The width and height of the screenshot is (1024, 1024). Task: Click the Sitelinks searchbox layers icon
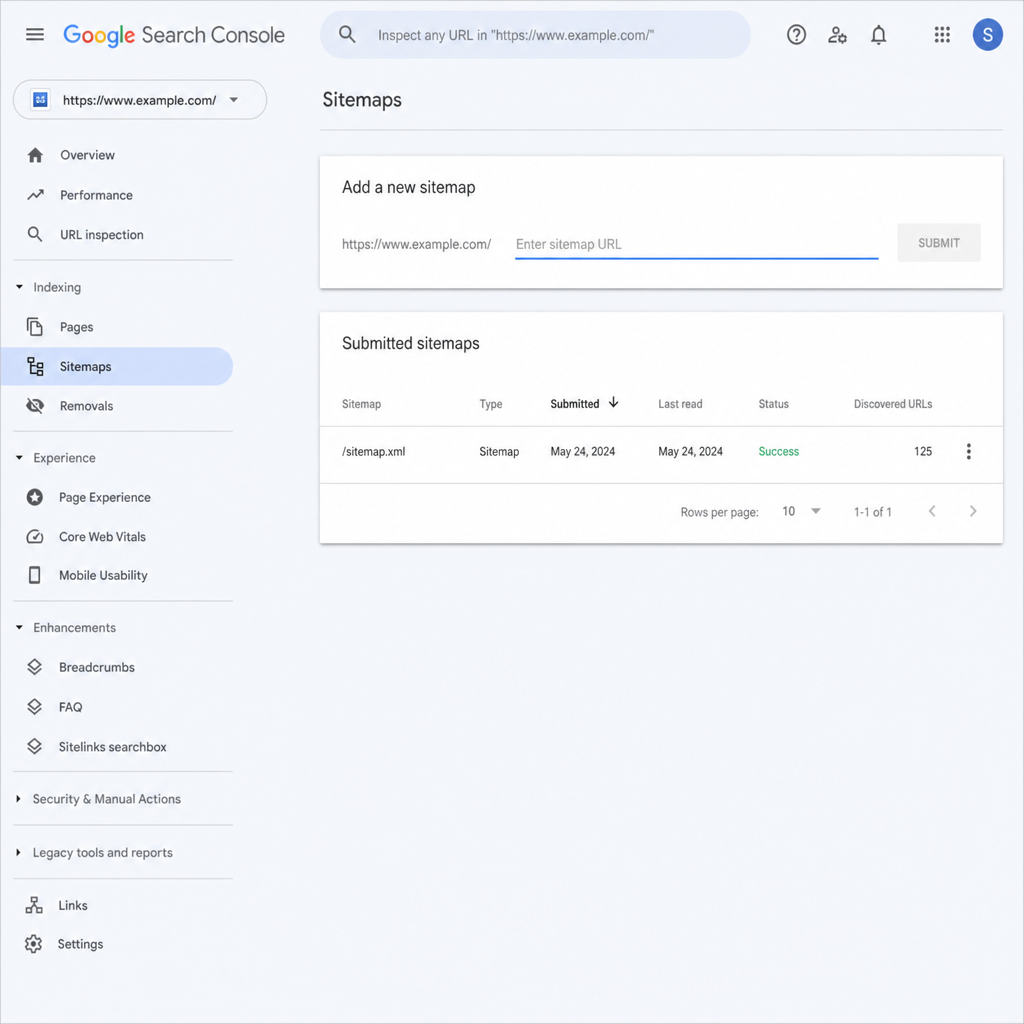point(35,746)
